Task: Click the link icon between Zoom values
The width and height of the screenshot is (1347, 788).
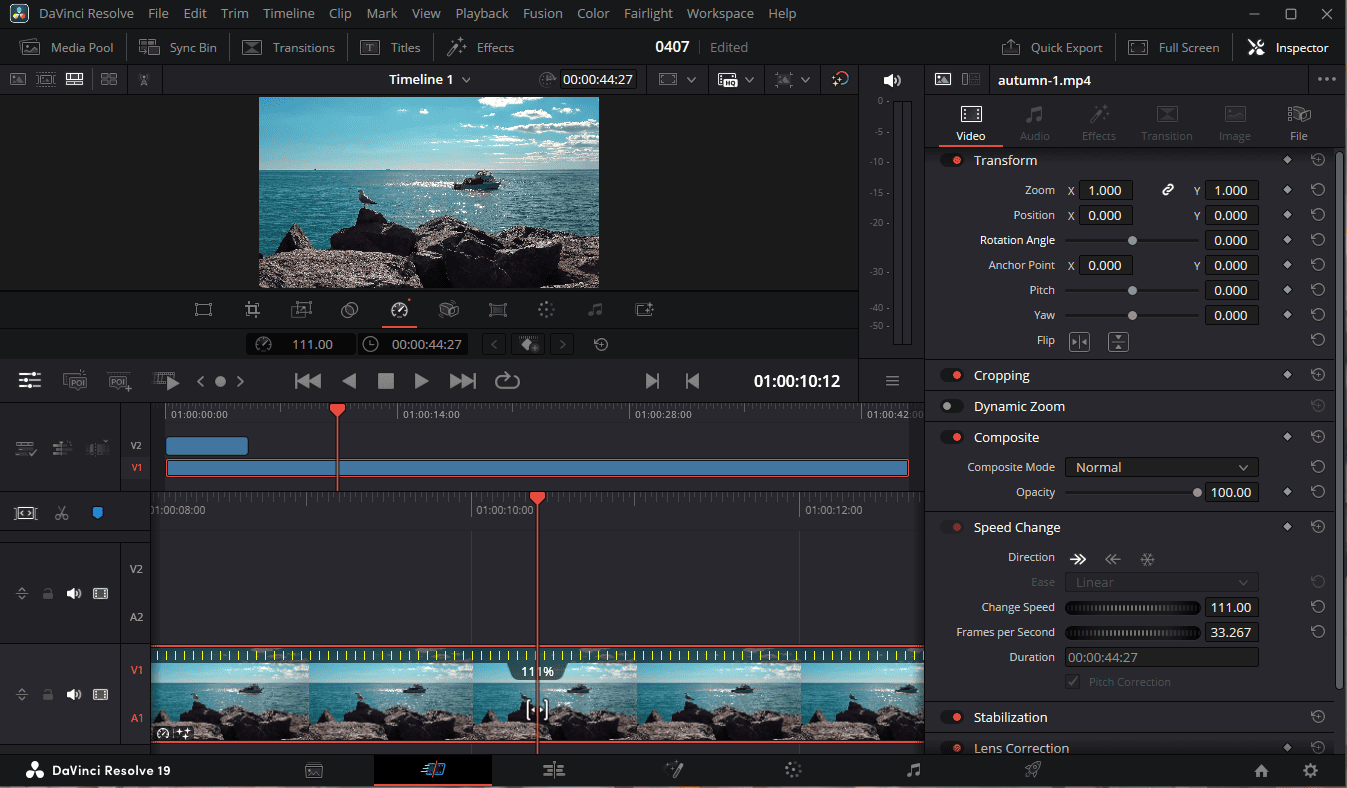Action: click(1167, 190)
